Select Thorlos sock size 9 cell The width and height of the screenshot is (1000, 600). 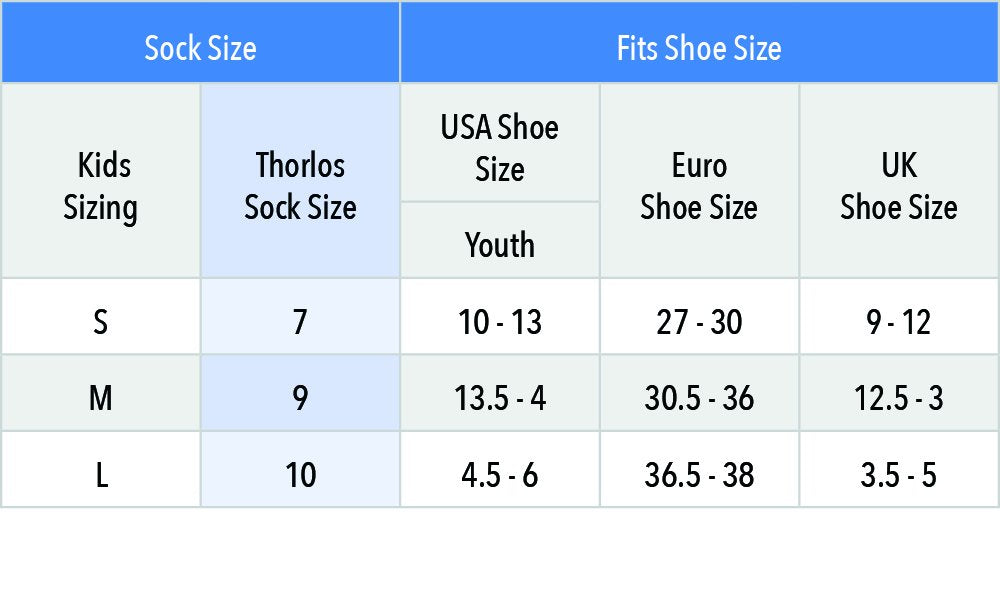click(x=300, y=398)
